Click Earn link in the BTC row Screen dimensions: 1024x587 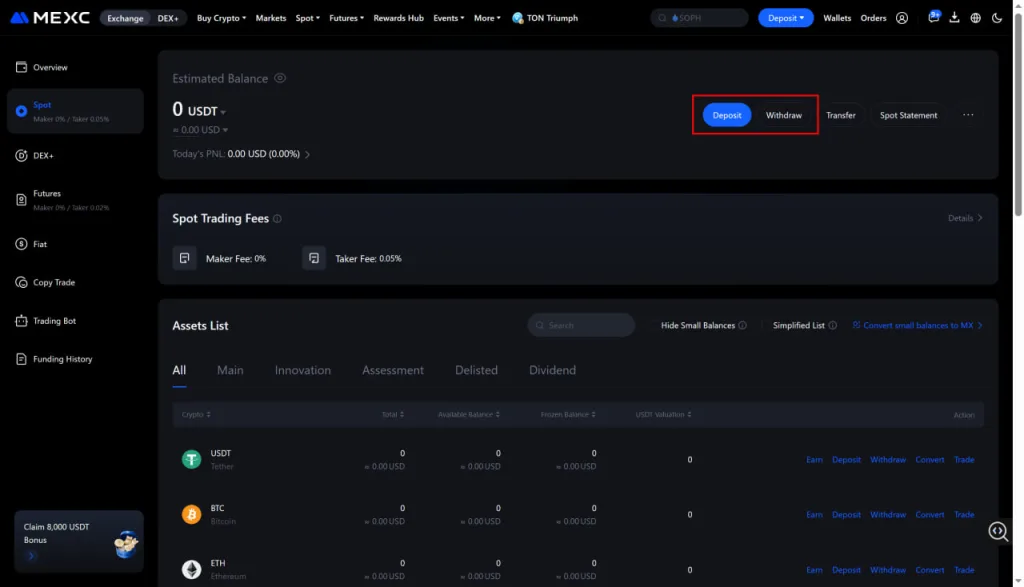pyautogui.click(x=814, y=515)
